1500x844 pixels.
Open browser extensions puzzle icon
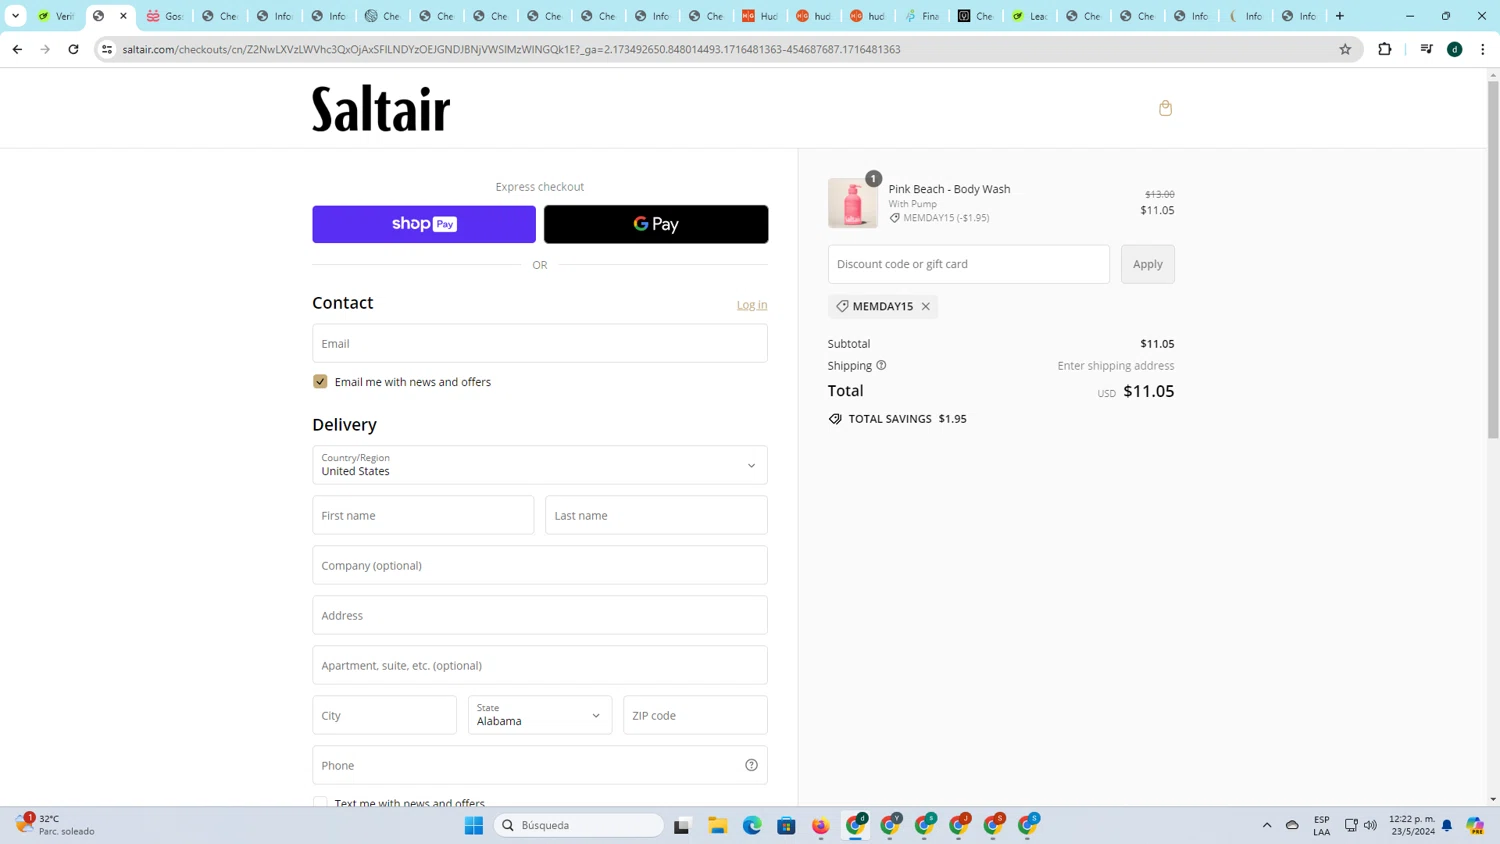point(1385,49)
